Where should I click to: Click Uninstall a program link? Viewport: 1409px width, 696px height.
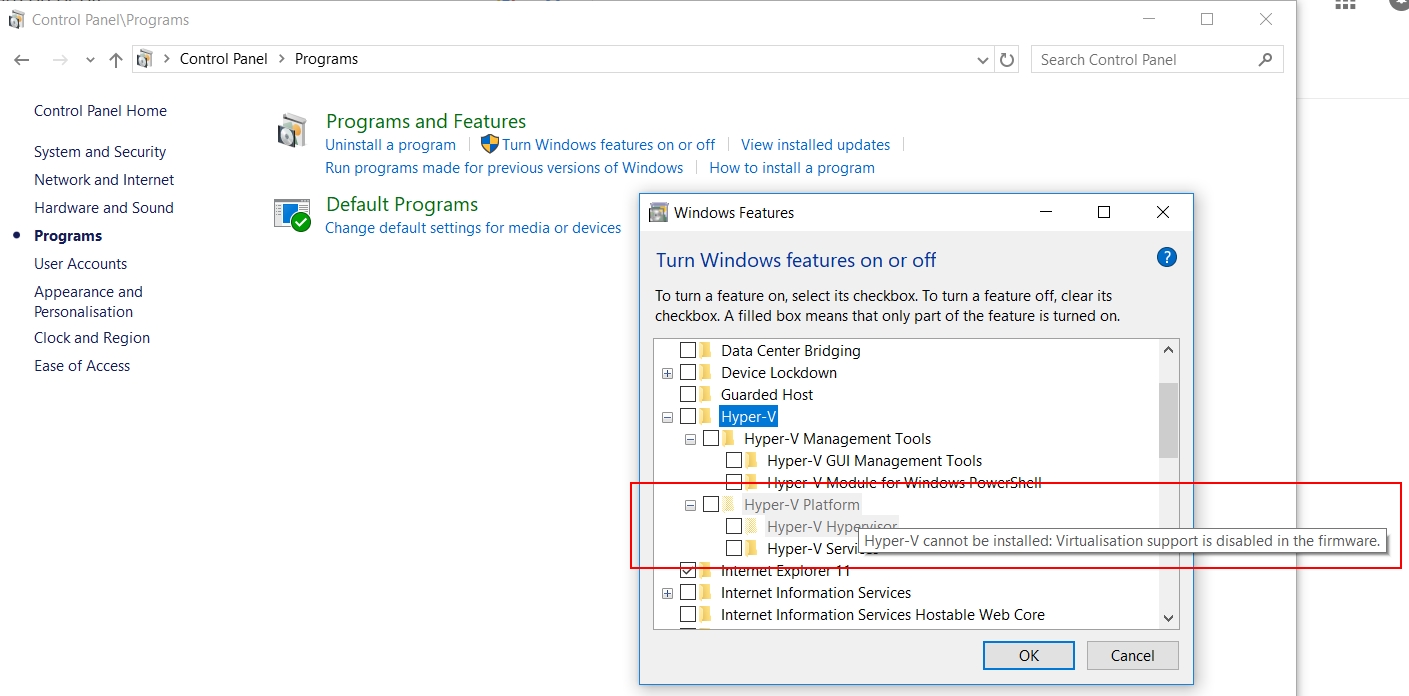[x=390, y=145]
